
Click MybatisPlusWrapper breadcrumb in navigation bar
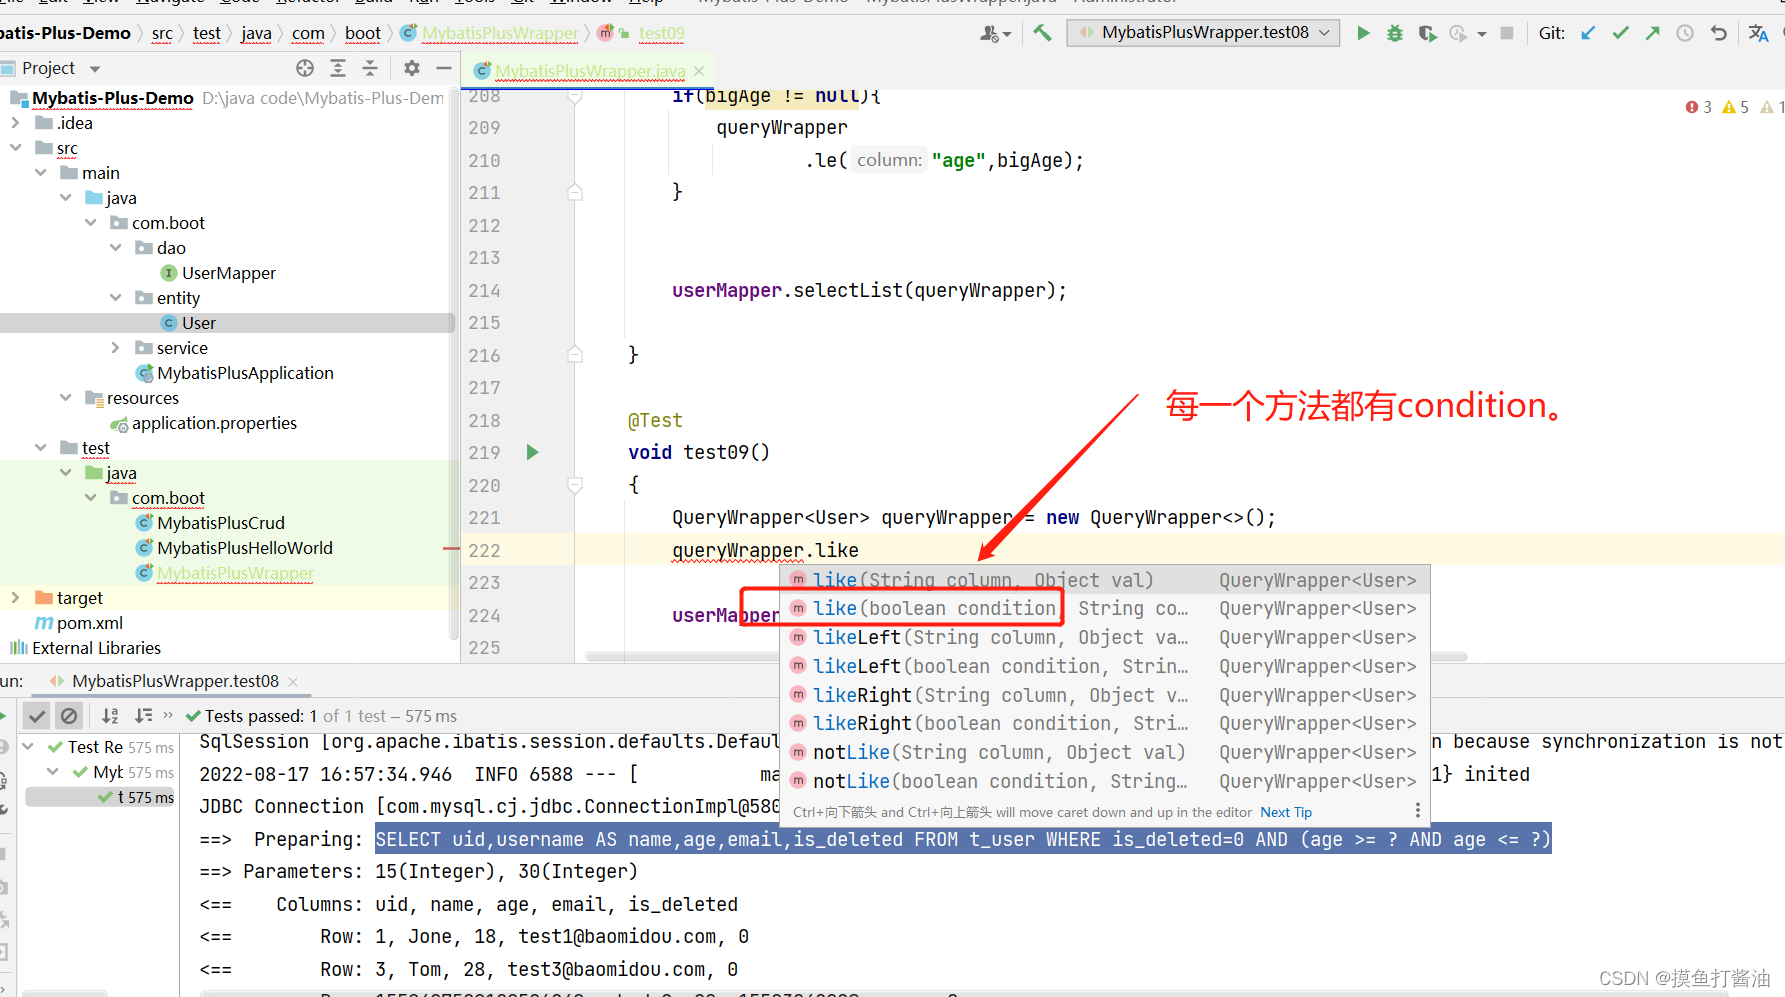click(500, 33)
